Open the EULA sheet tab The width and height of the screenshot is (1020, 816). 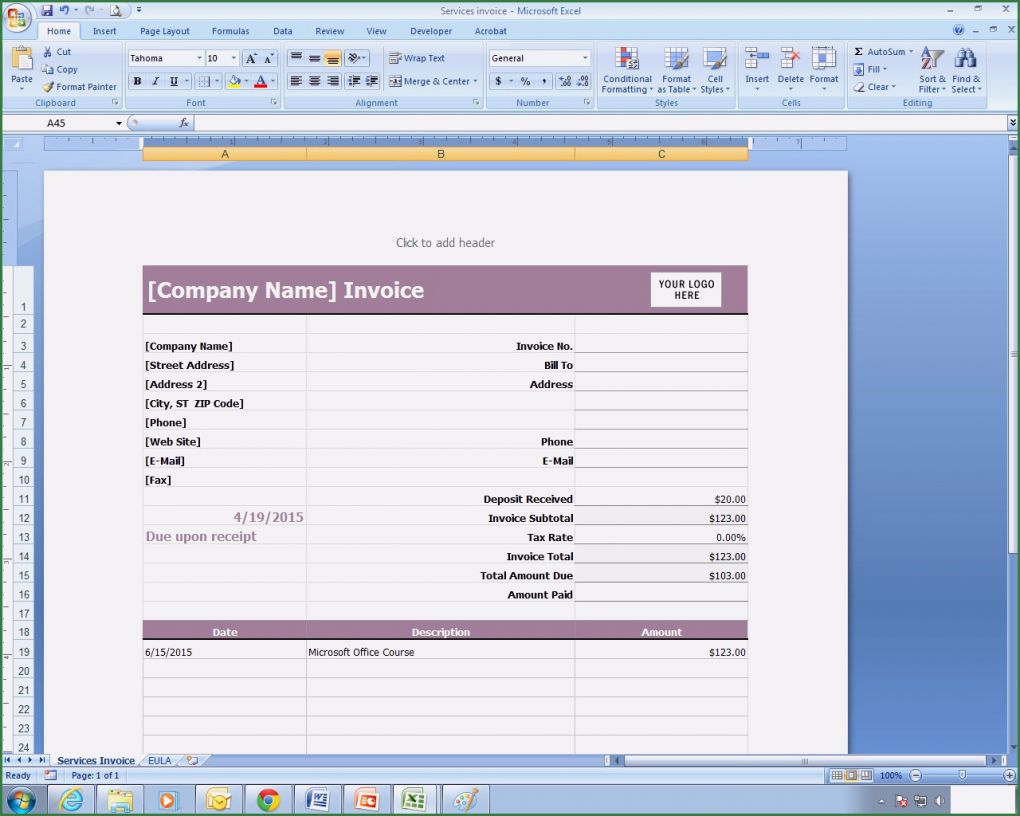pos(159,761)
